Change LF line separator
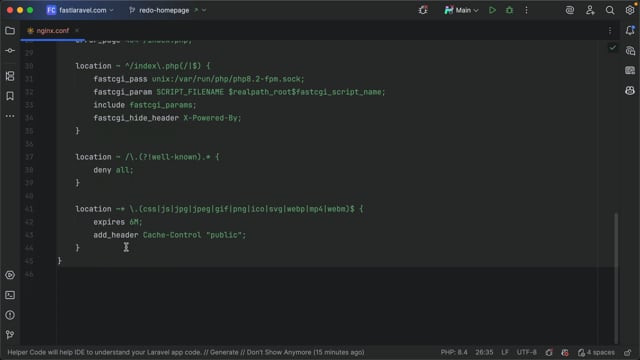640x360 pixels. click(505, 352)
